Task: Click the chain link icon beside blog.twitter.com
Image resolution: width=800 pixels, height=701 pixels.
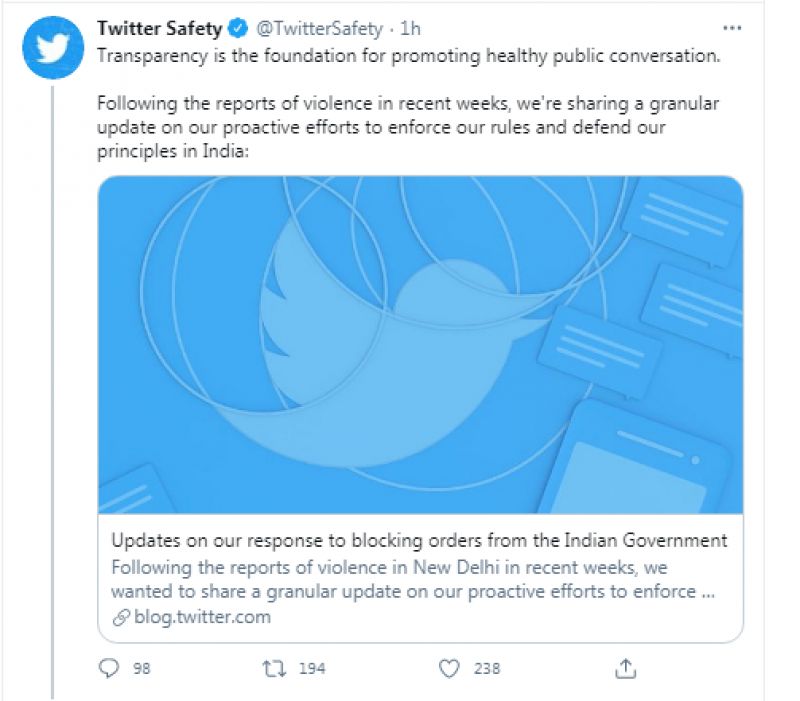Action: 121,616
